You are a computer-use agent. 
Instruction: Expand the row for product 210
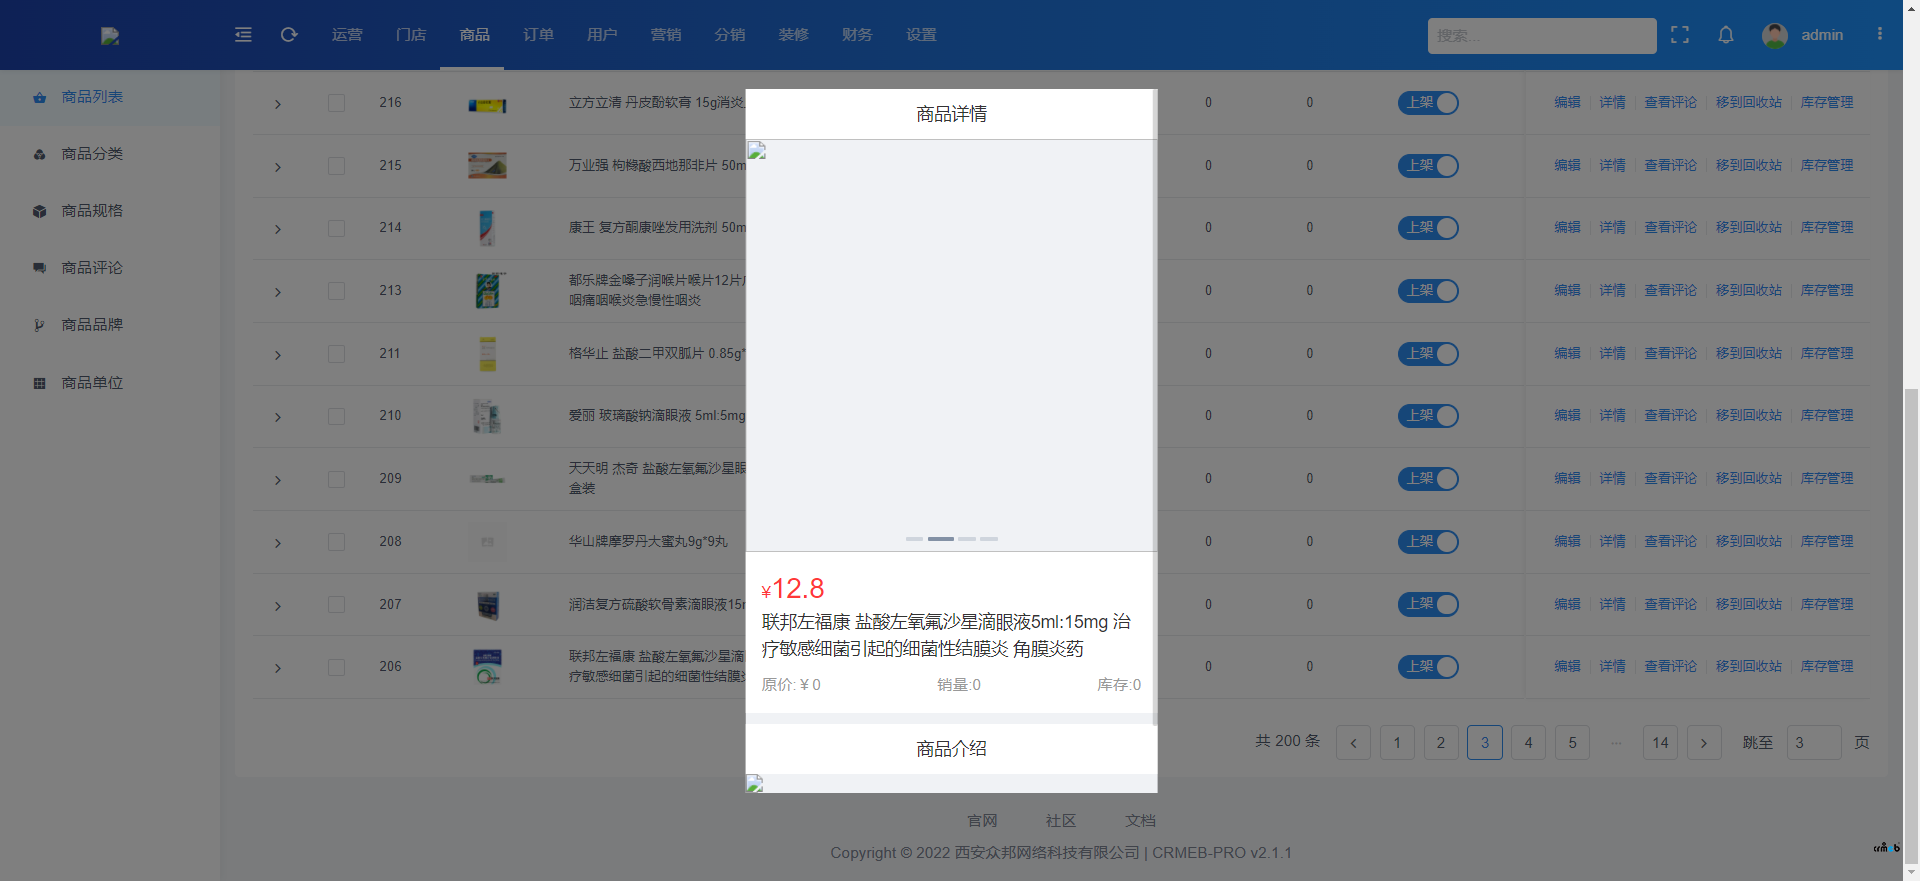278,417
